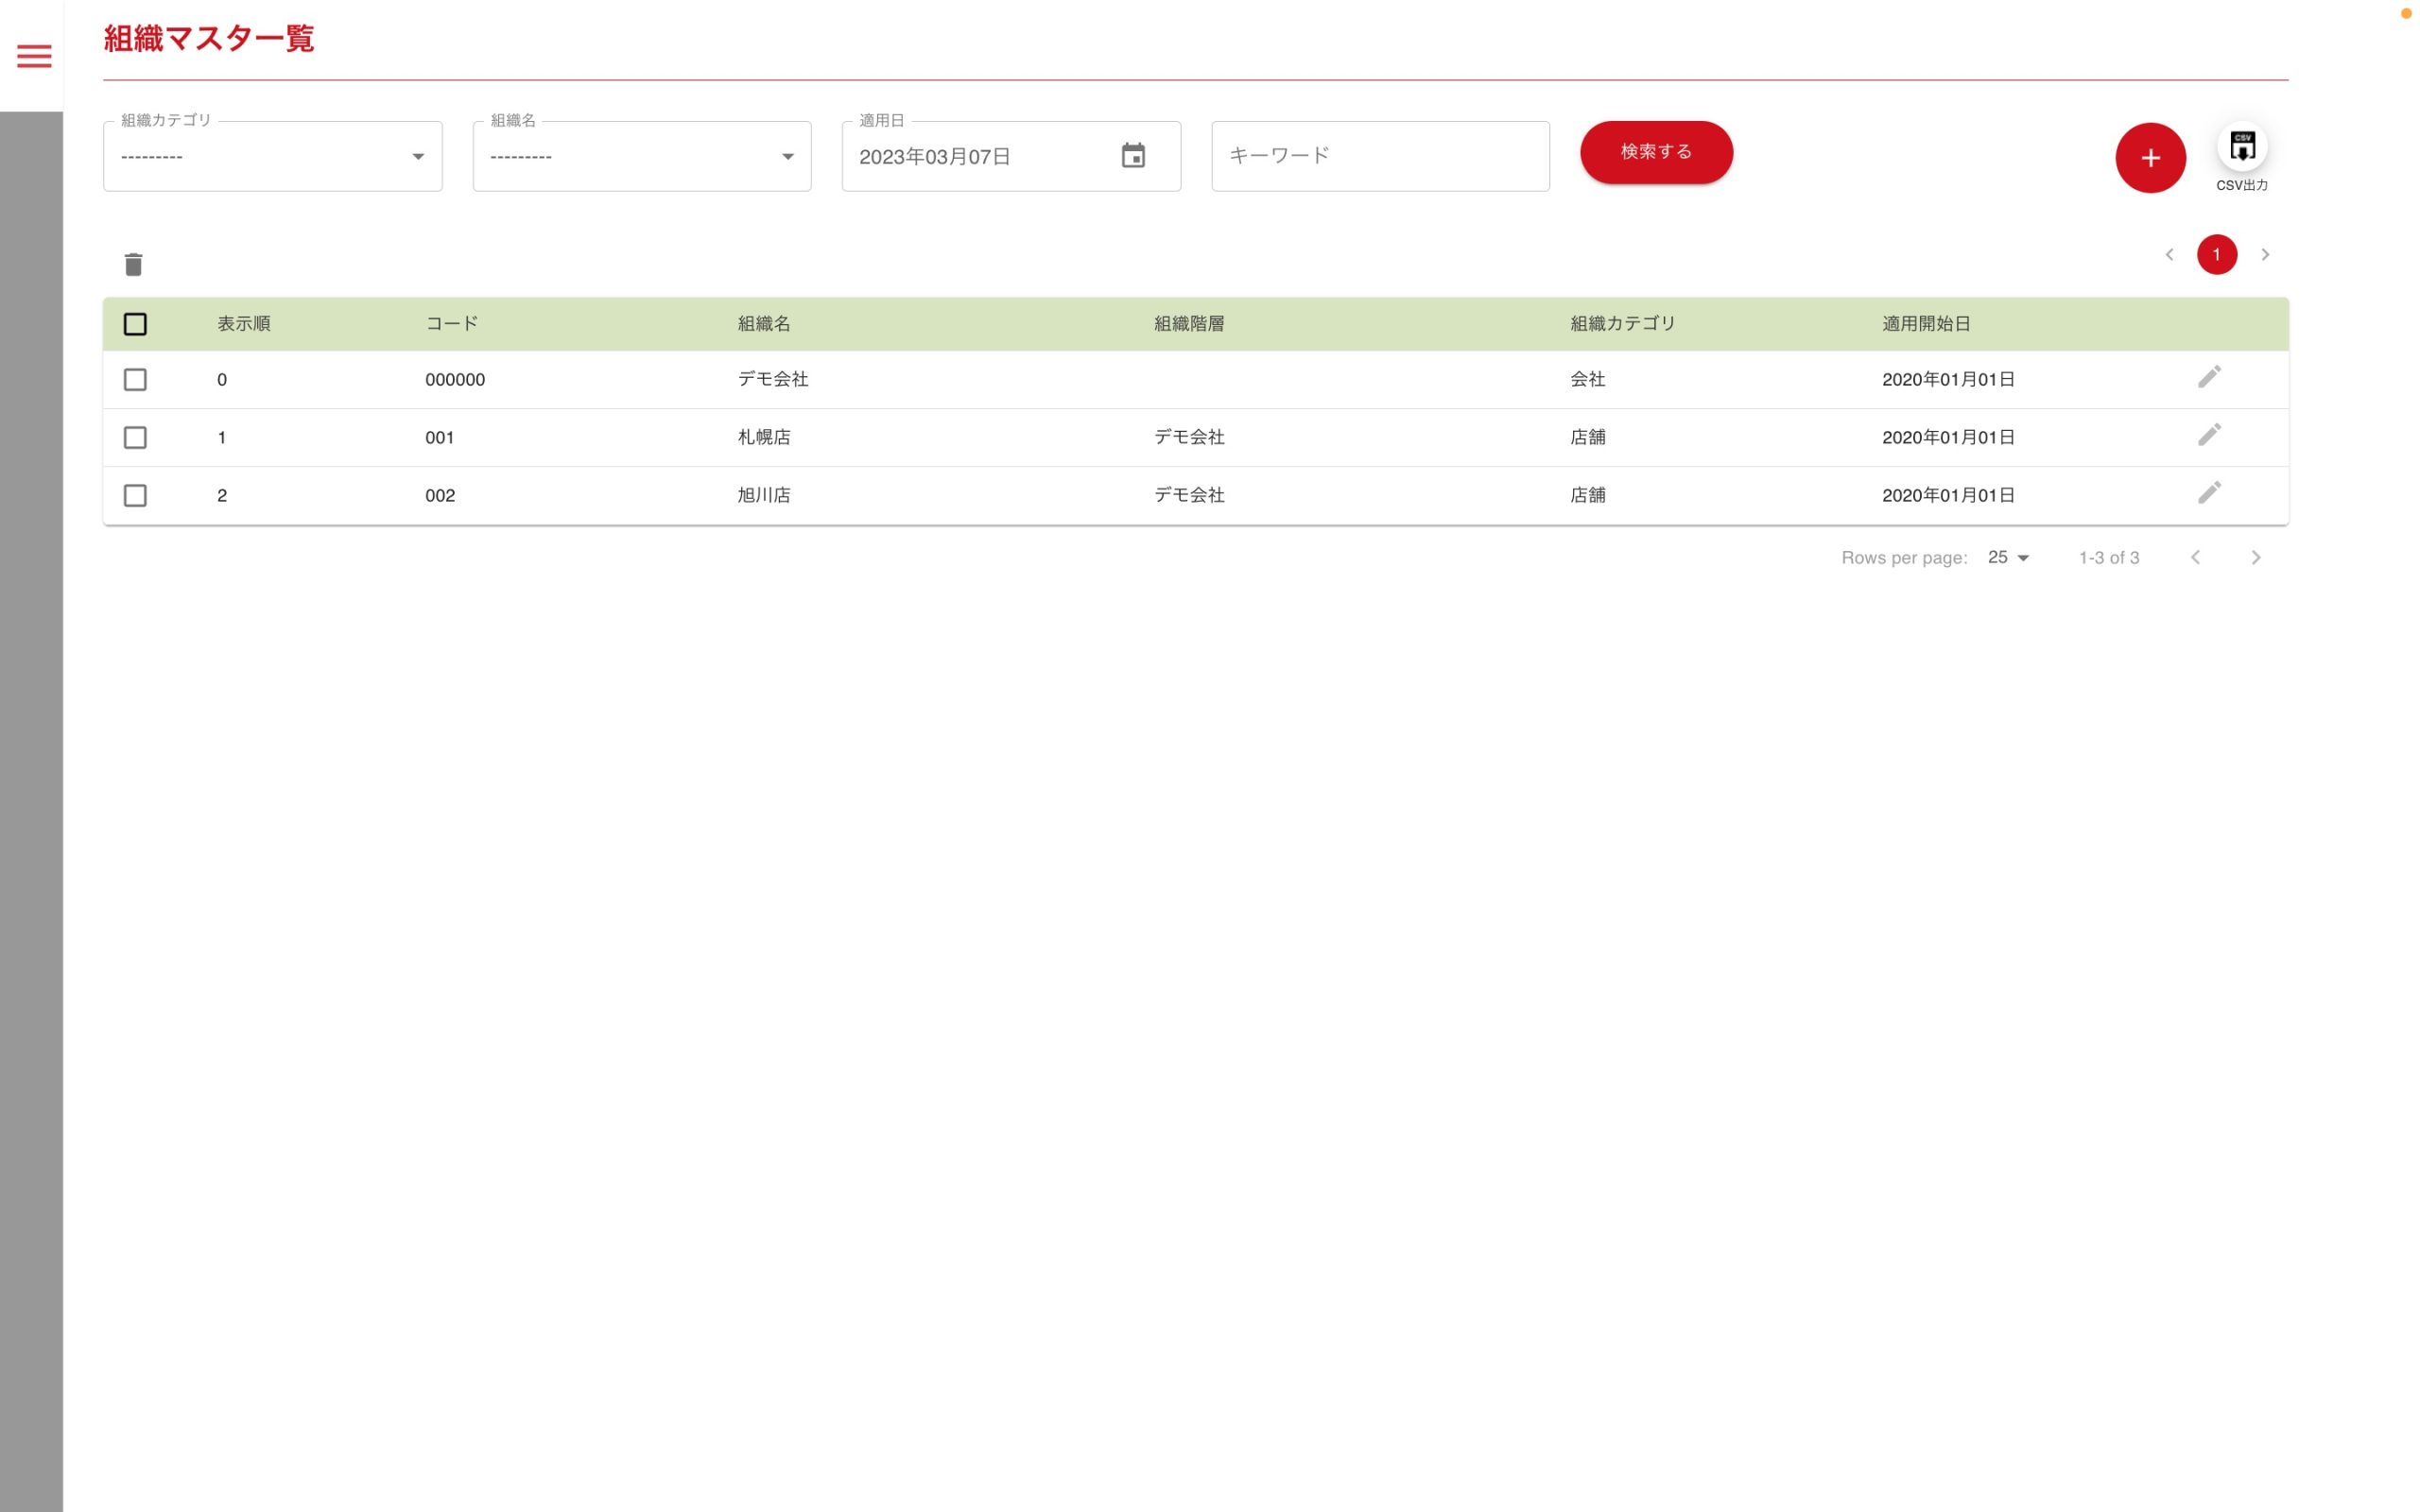Screen dimensions: 2420x1512
Task: Click footer next page arrow
Action: point(2254,558)
